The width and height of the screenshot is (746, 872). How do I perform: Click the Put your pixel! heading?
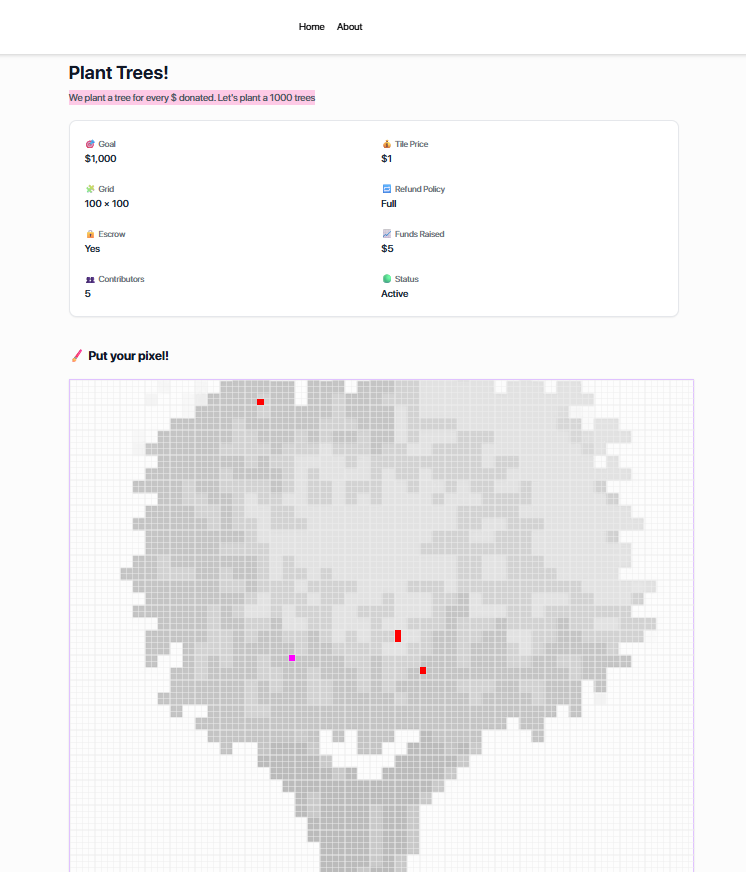click(x=128, y=356)
